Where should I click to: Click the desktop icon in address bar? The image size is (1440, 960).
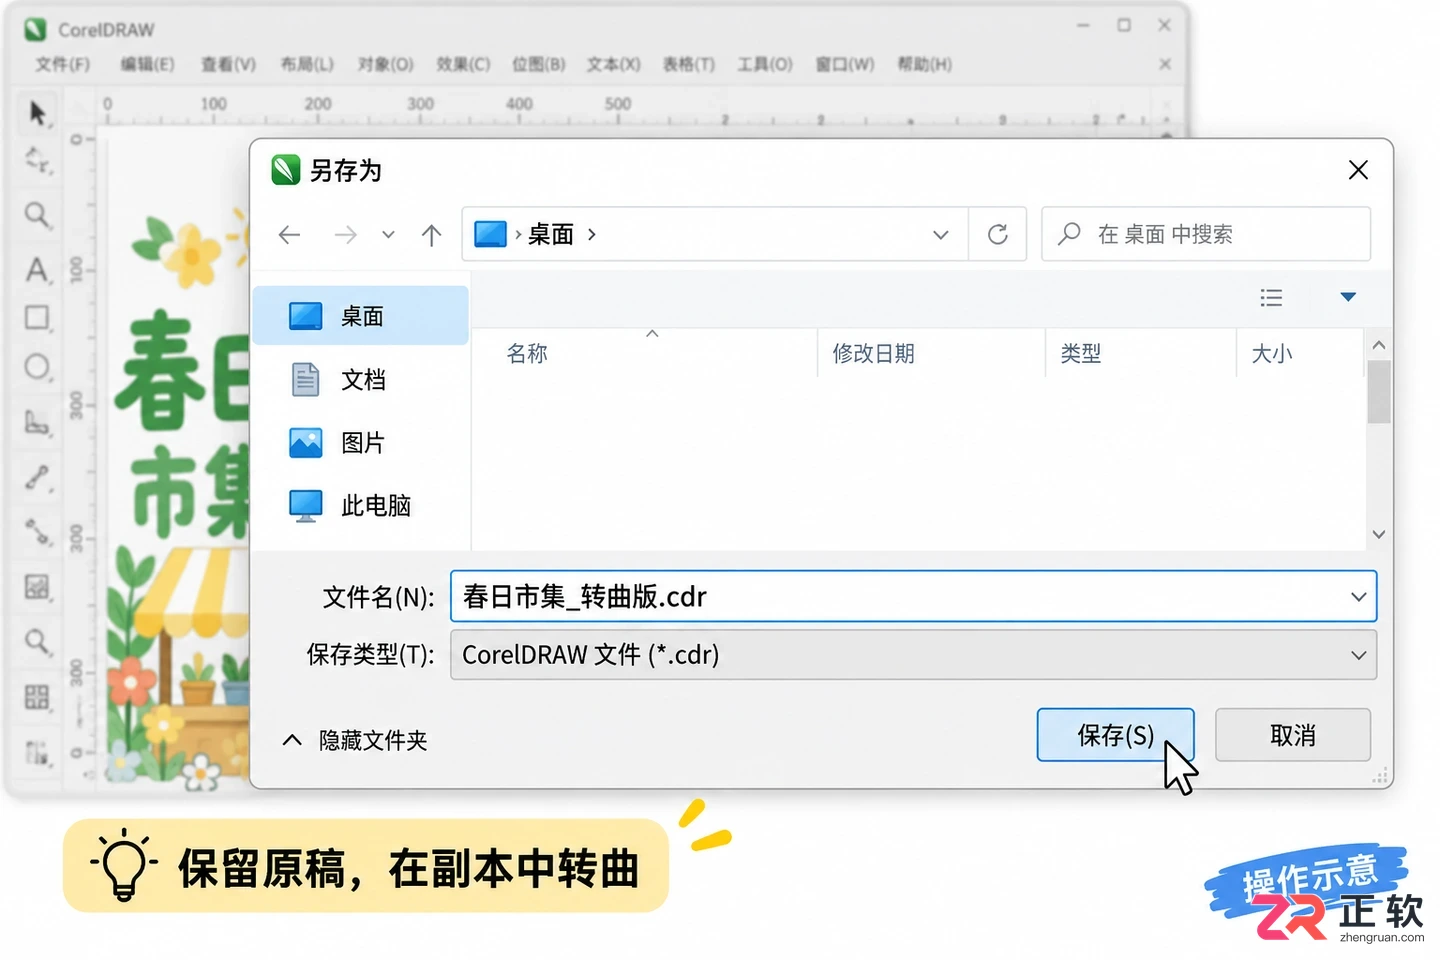[x=490, y=234]
